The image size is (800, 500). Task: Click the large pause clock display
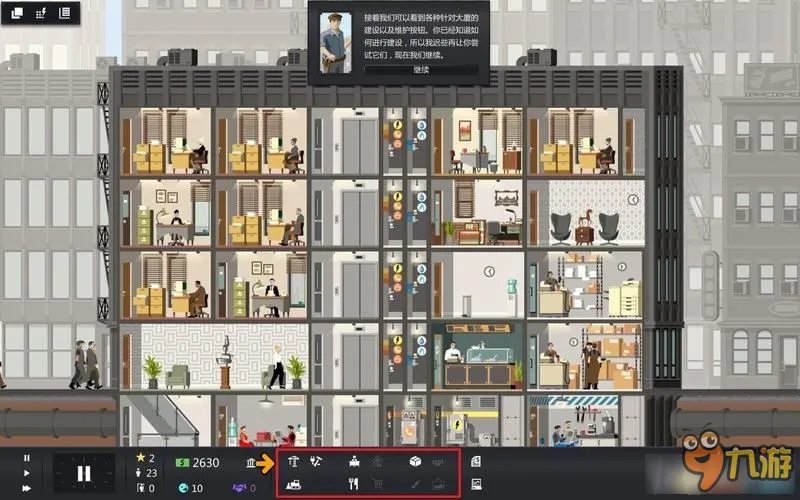pos(84,473)
